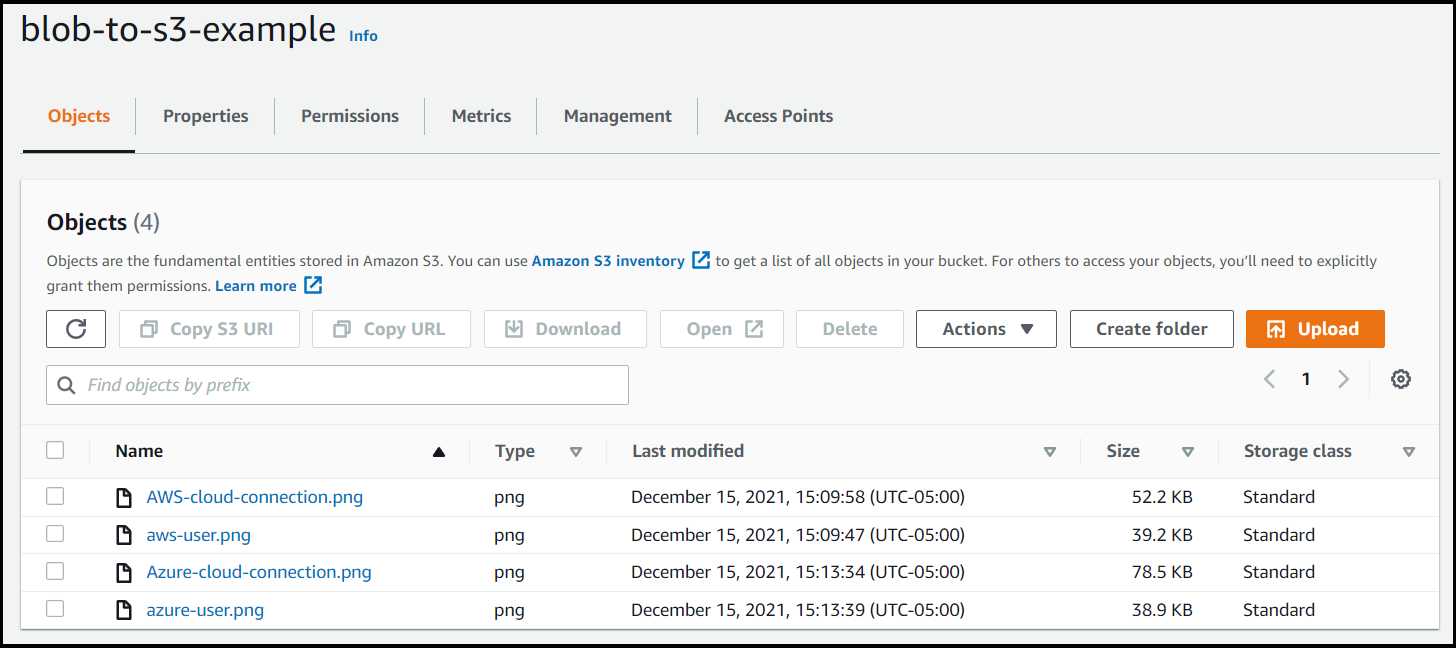Focus the Find objects by prefix field
Viewport: 1456px width, 648px height.
point(337,385)
